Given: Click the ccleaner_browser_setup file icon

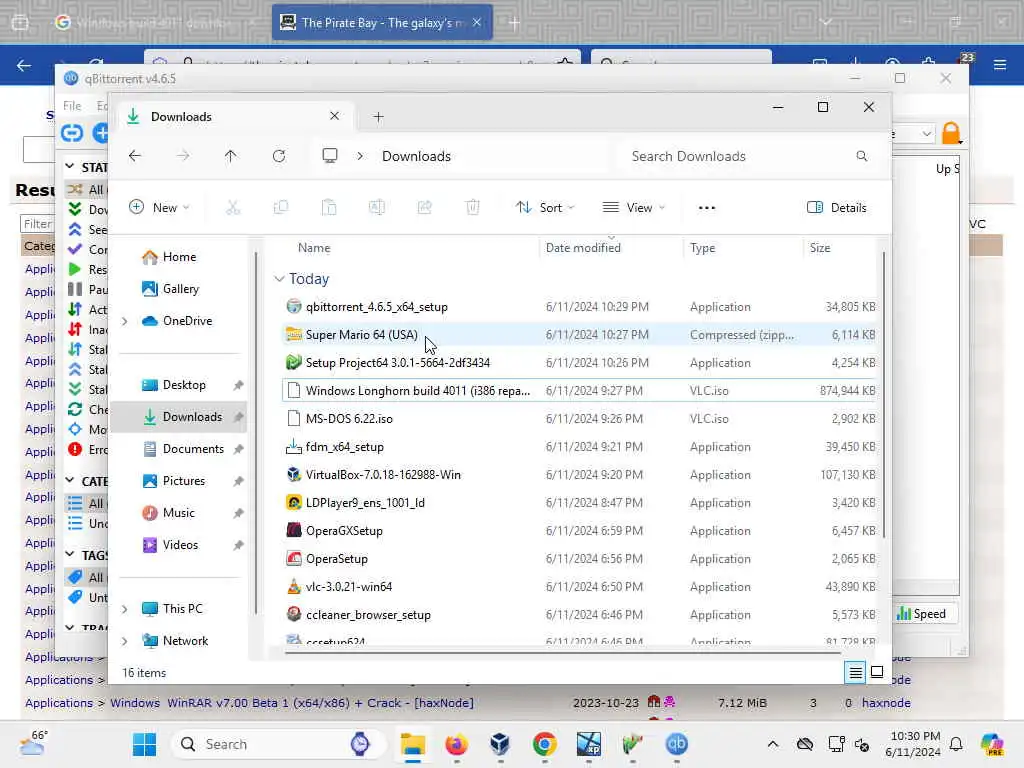Looking at the screenshot, I should click(294, 615).
